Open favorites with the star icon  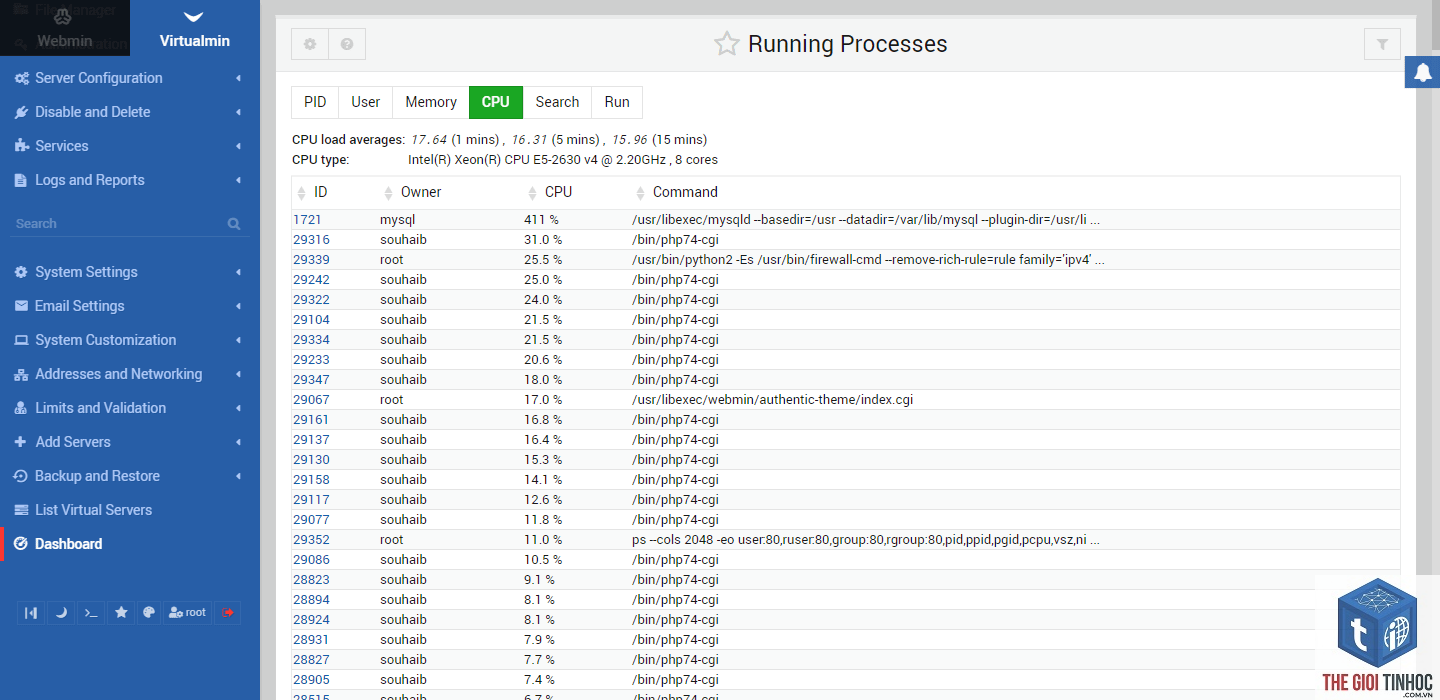coord(121,612)
